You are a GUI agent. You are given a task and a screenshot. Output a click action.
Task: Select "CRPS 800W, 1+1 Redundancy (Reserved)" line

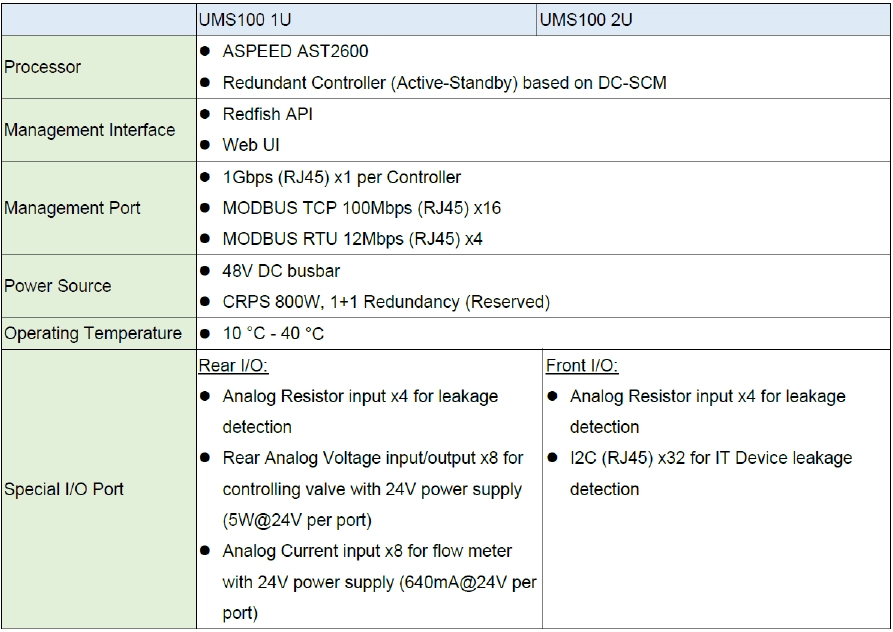click(x=386, y=302)
